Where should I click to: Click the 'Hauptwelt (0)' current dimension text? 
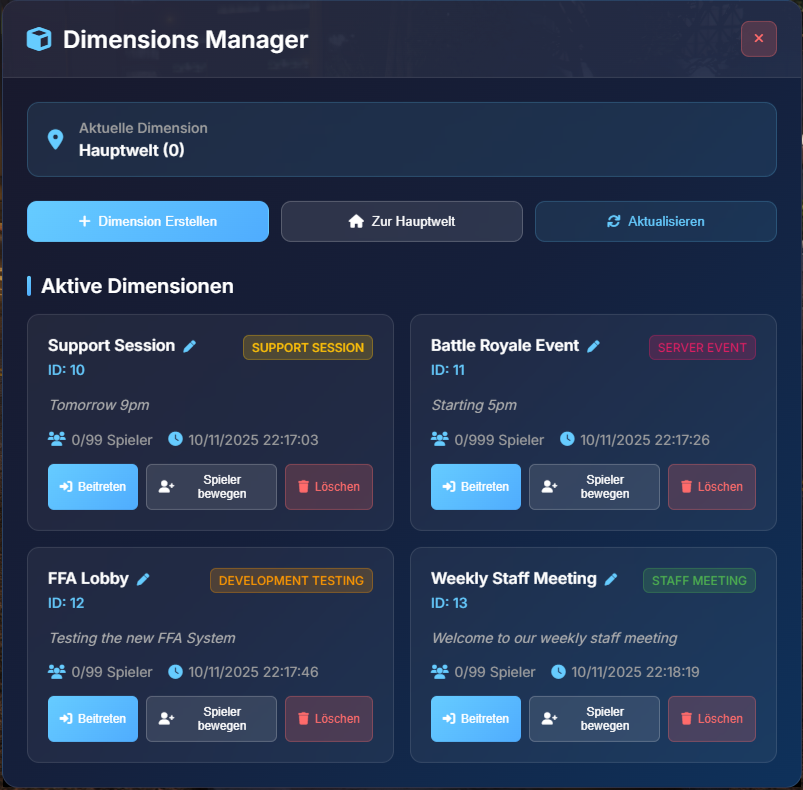[x=132, y=151]
